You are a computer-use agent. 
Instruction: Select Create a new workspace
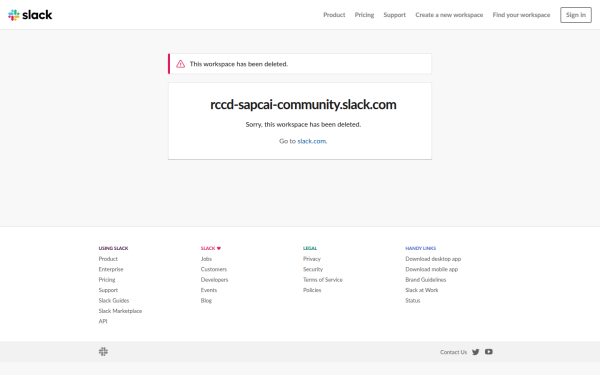point(449,15)
